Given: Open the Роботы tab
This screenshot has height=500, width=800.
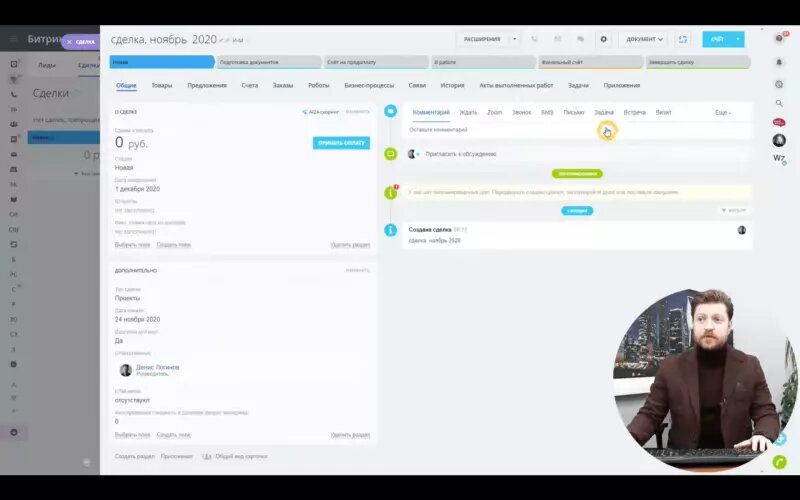Looking at the screenshot, I should click(x=318, y=85).
